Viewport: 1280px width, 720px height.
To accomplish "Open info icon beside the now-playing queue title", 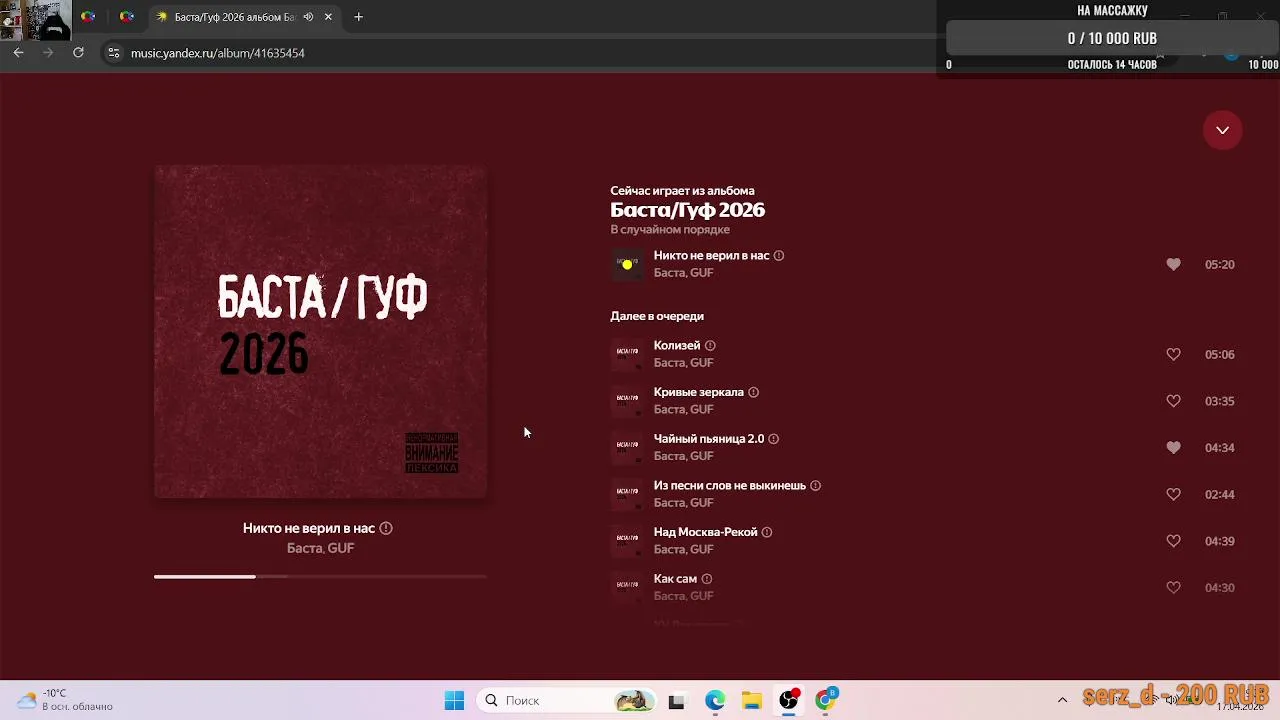I will click(x=779, y=256).
